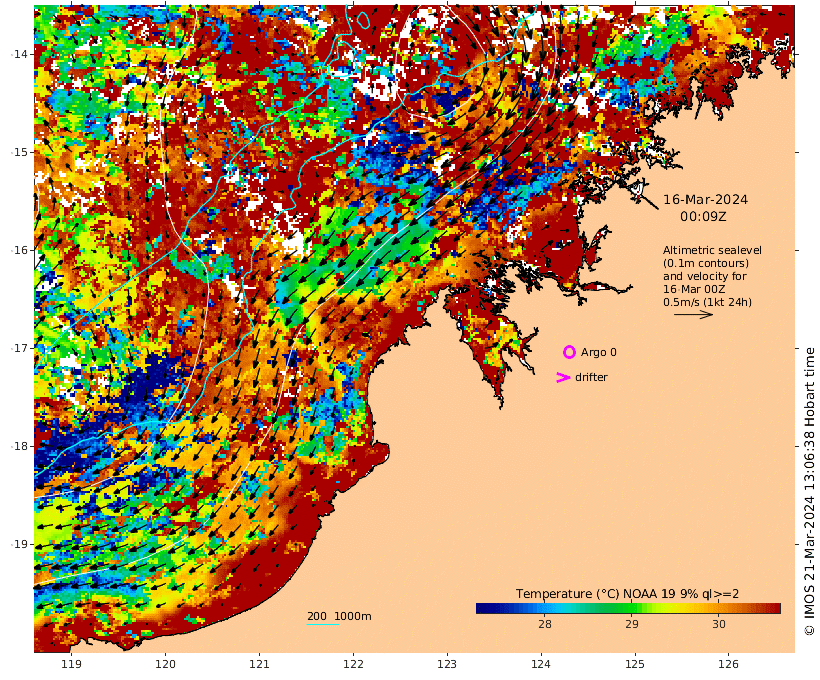This screenshot has width=820, height=680.
Task: Click the time text '00:09Z'
Action: coord(703,217)
